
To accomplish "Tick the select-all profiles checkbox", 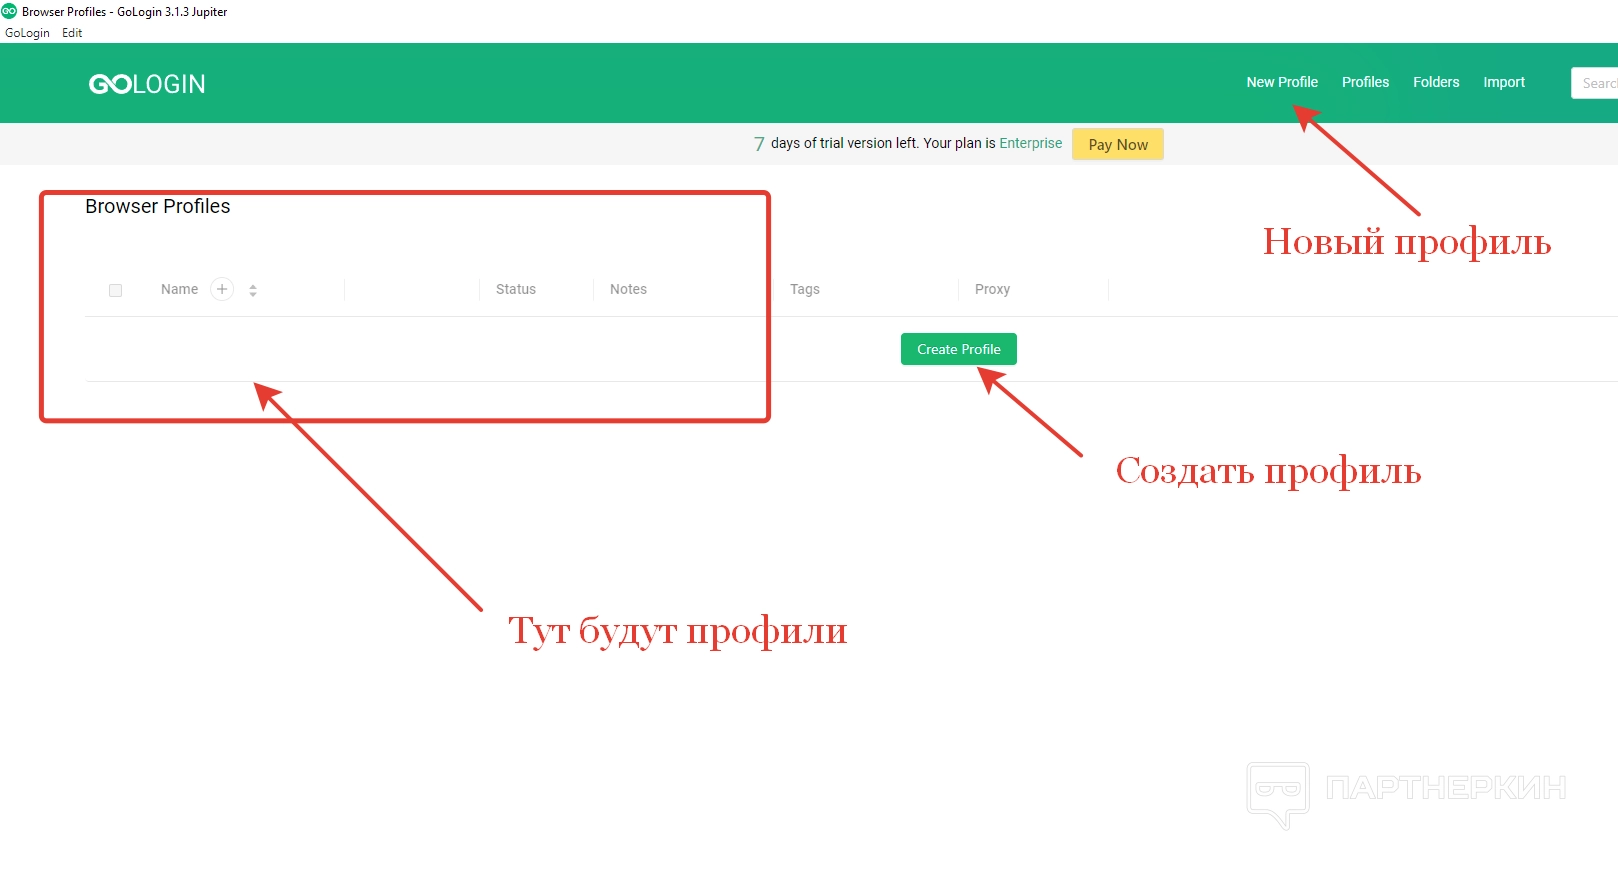I will 115,290.
